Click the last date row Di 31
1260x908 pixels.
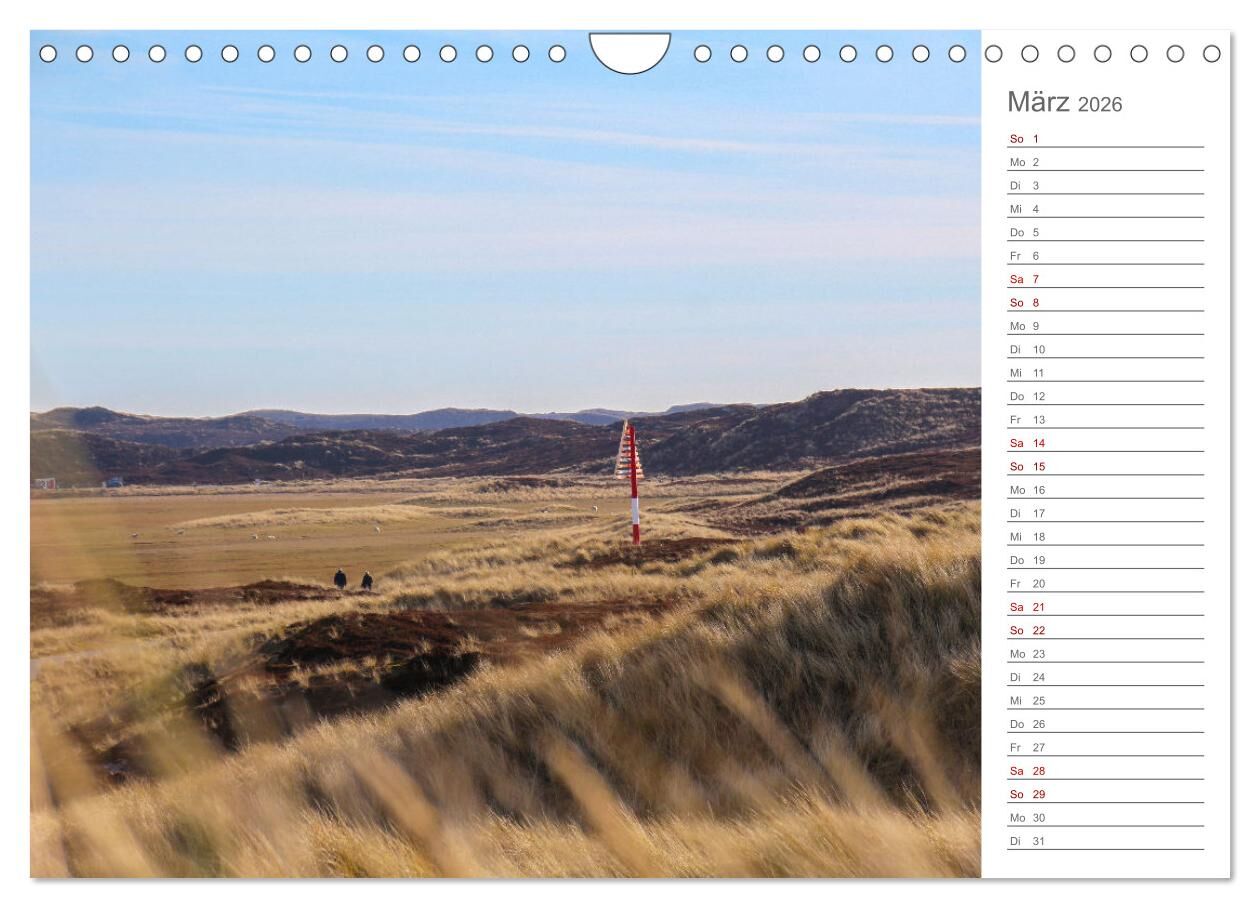1105,841
